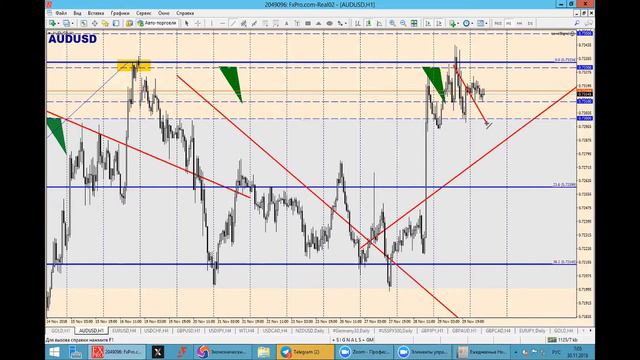Select the Cursor arrow tool

coord(187,23)
